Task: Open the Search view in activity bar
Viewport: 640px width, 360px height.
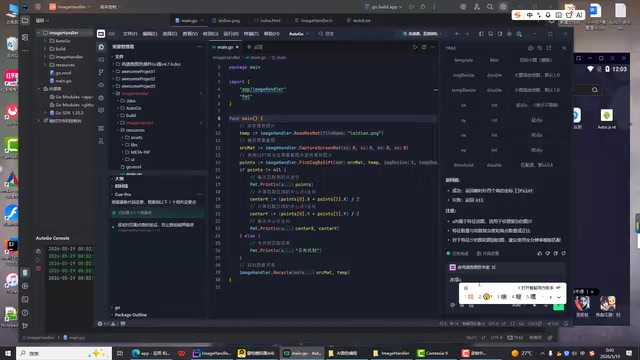Action: 101,60
